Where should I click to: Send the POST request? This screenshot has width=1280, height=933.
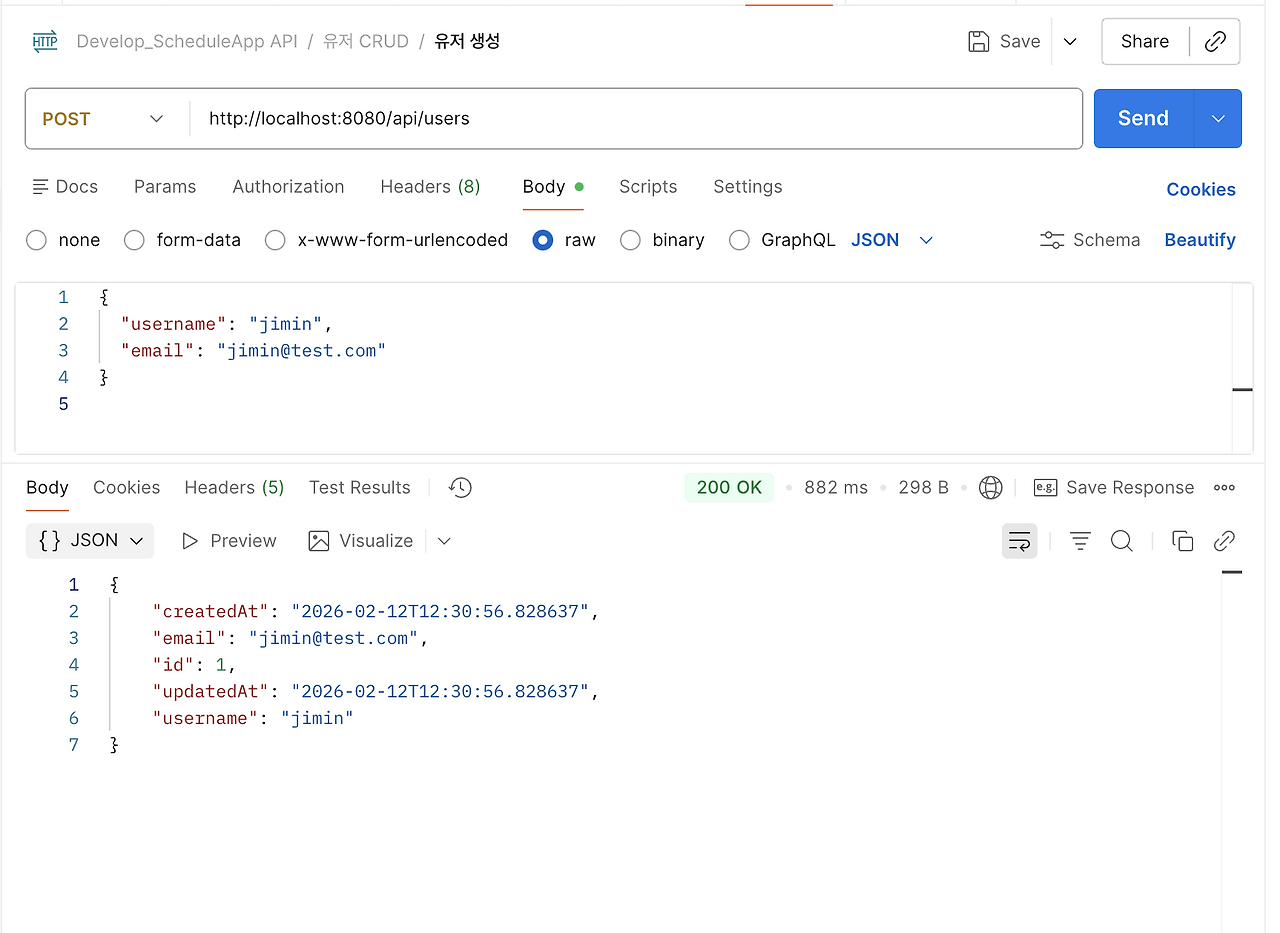click(1144, 118)
